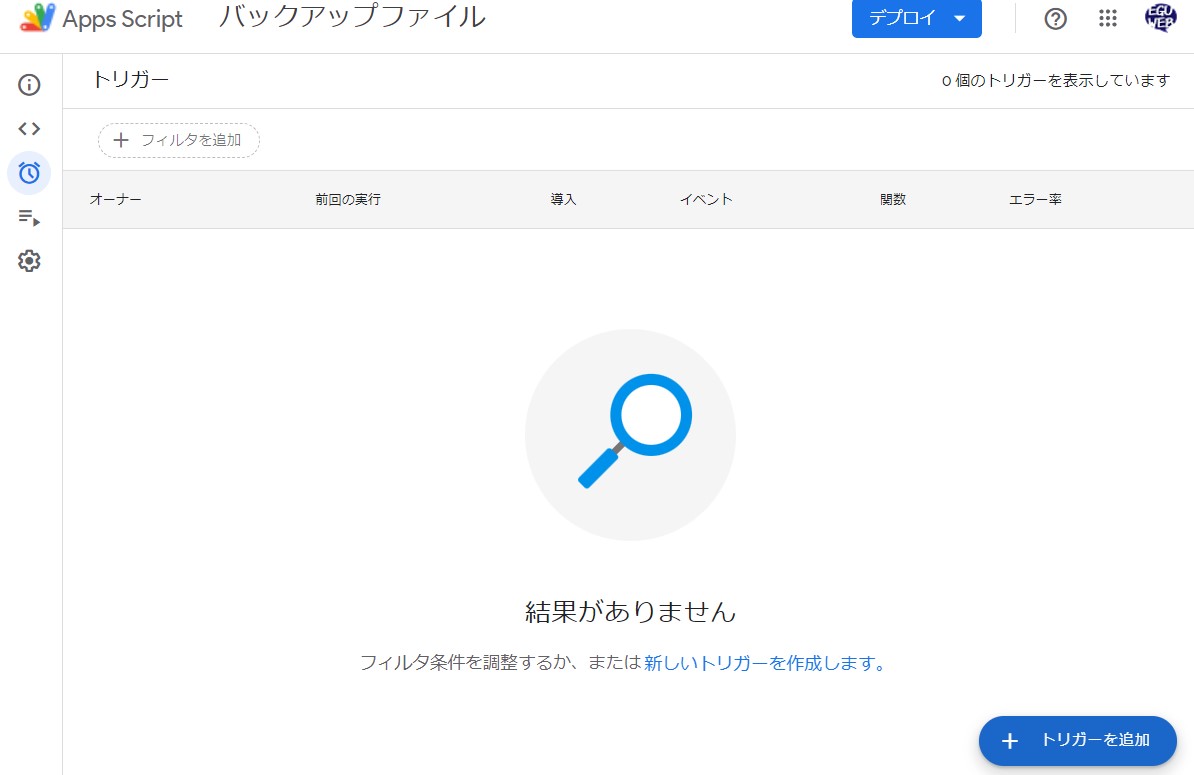Click the デプロイ button

point(902,19)
